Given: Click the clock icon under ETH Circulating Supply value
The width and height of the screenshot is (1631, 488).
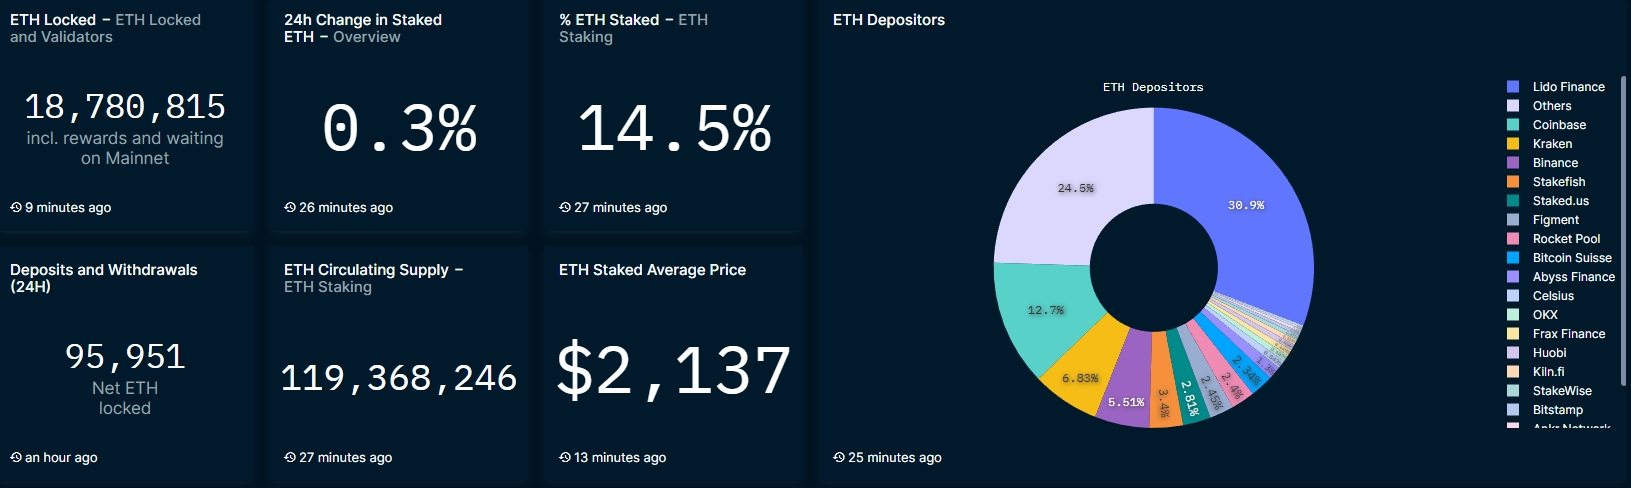Looking at the screenshot, I should click(290, 458).
